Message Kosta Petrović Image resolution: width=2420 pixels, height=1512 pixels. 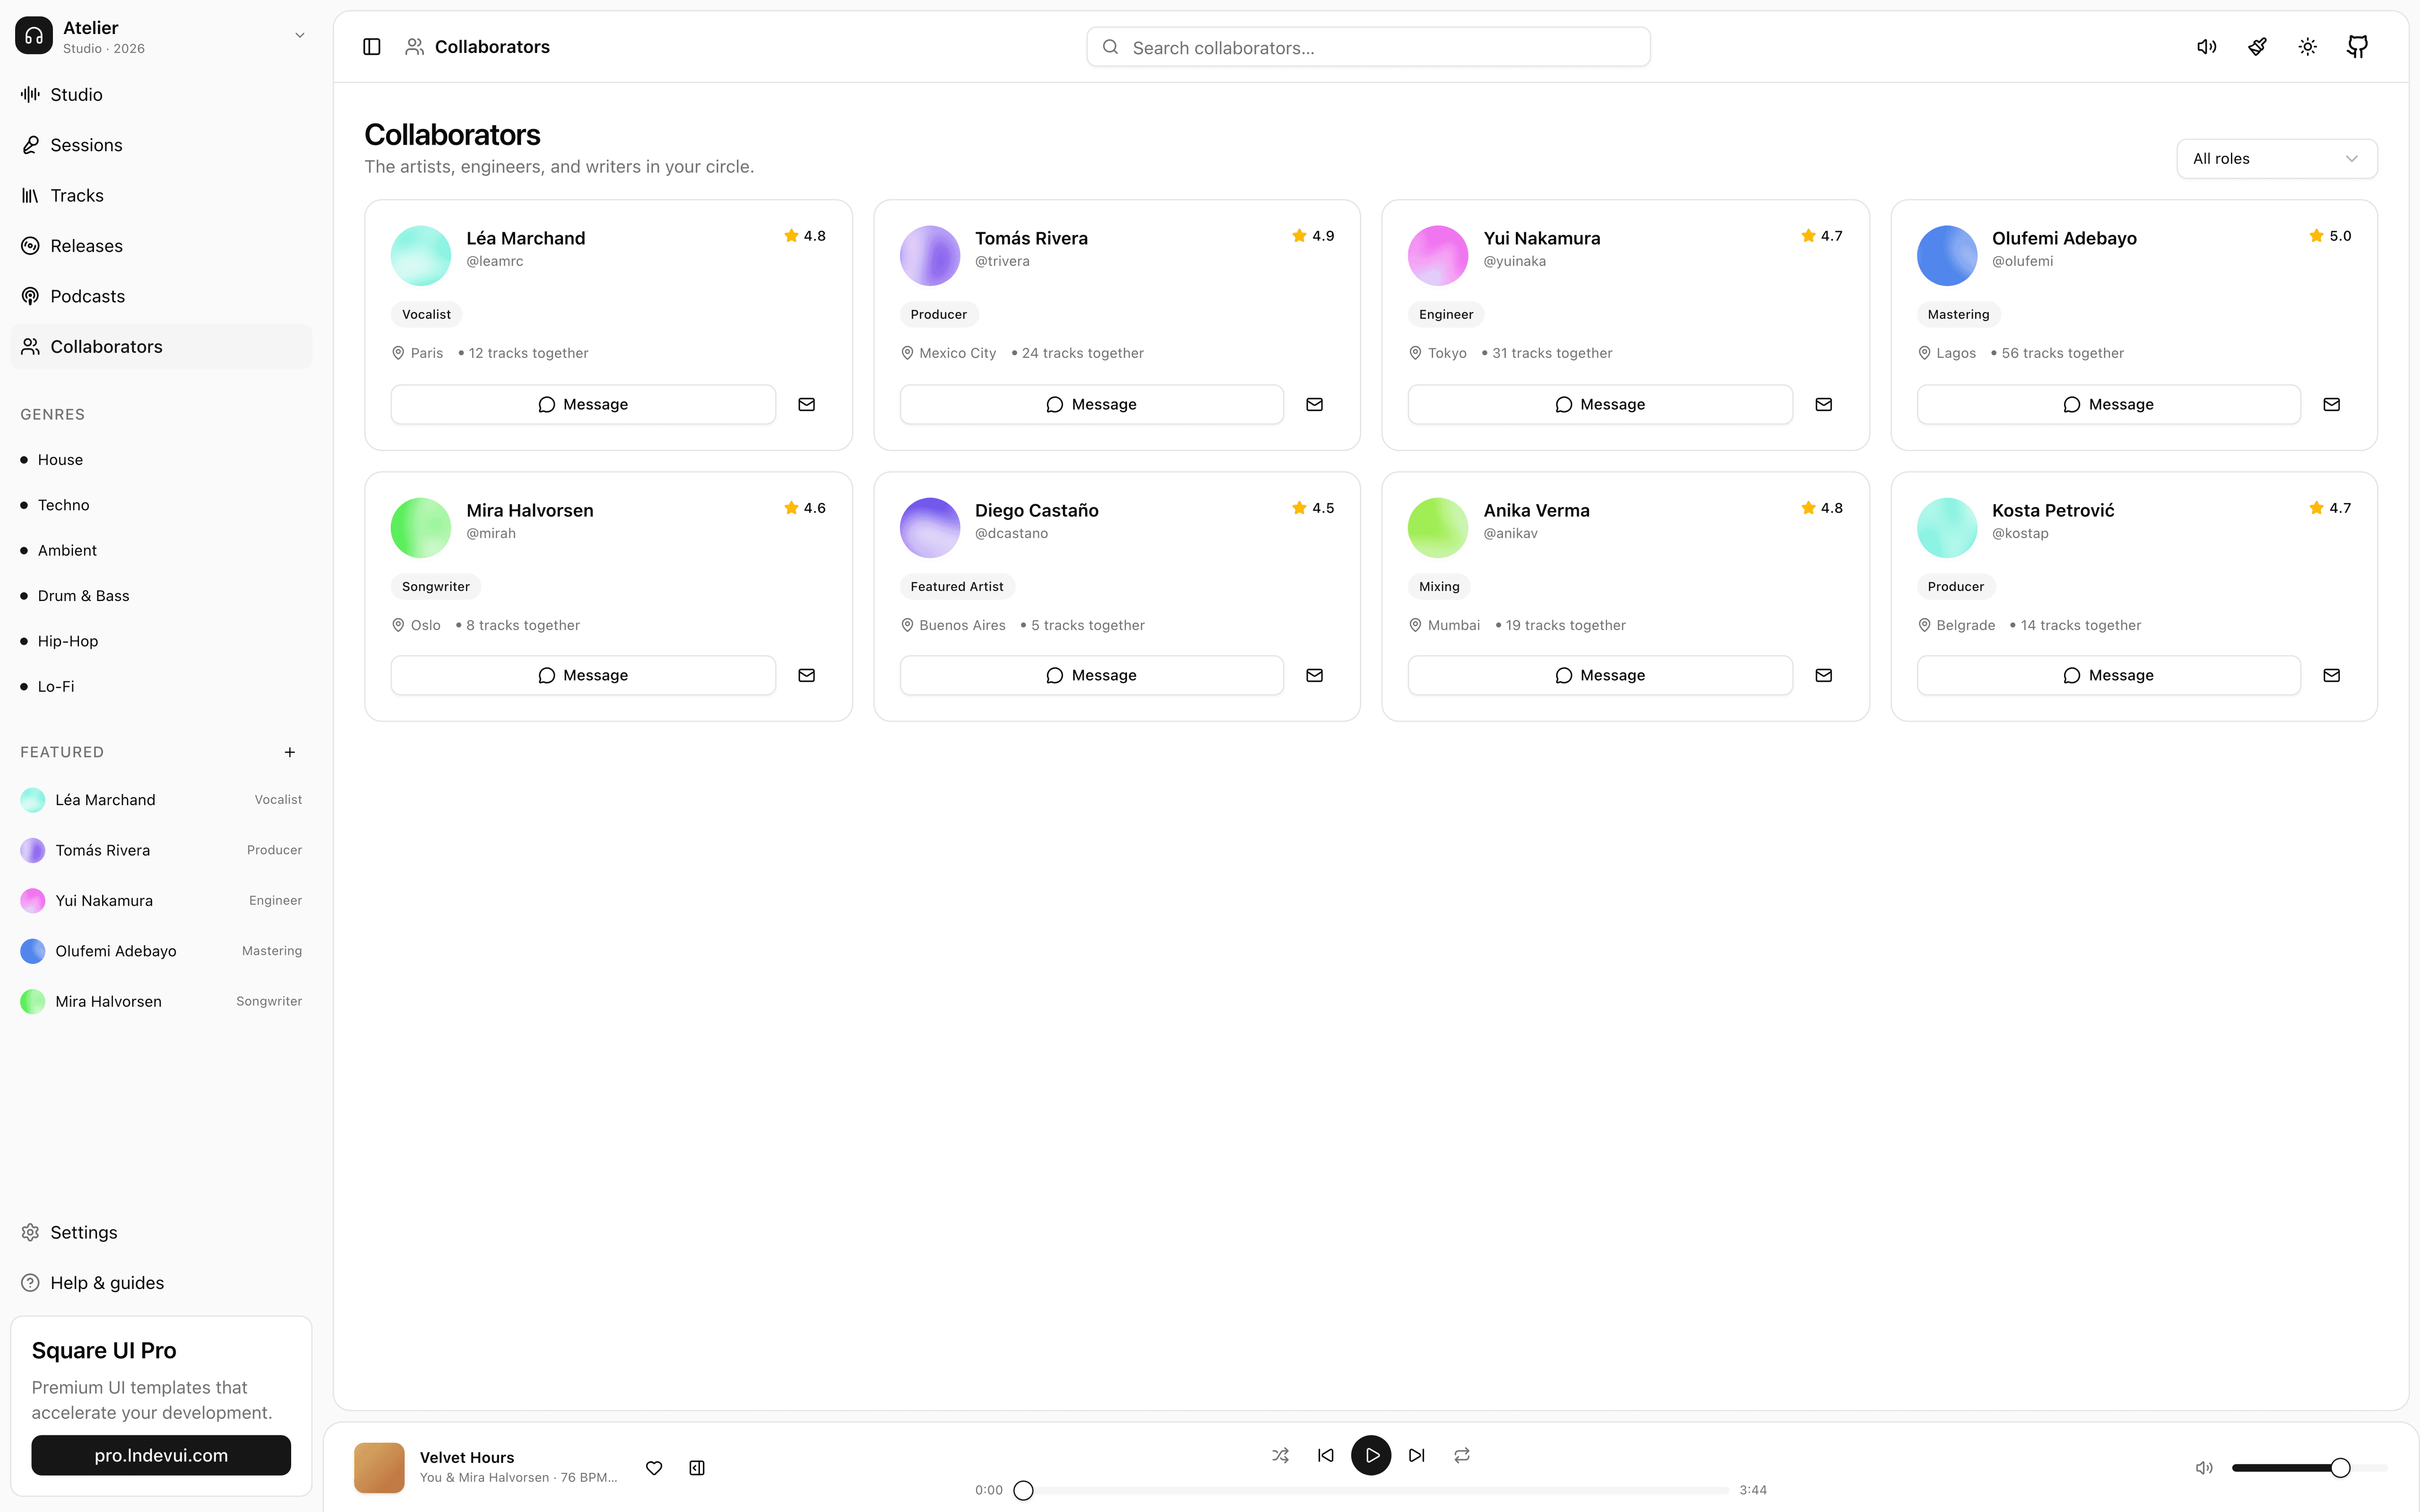2109,675
